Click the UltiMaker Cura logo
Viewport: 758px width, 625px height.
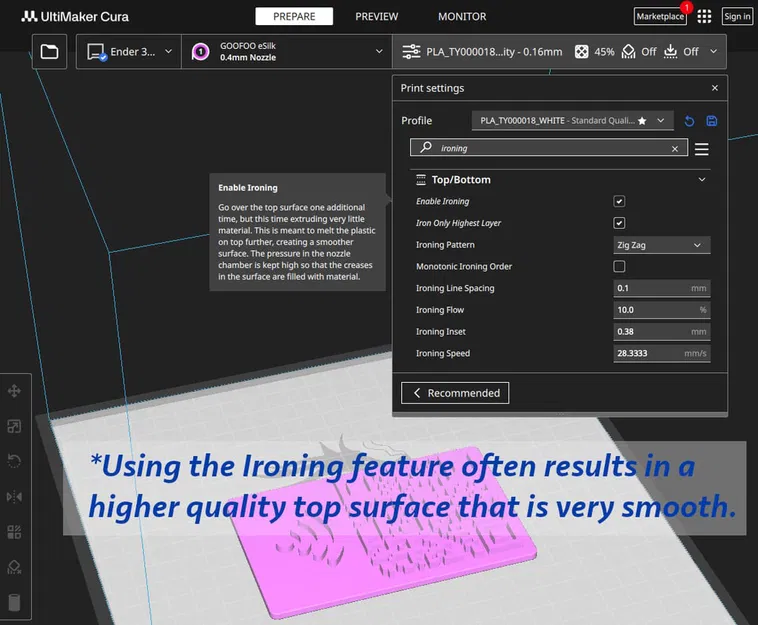point(75,16)
